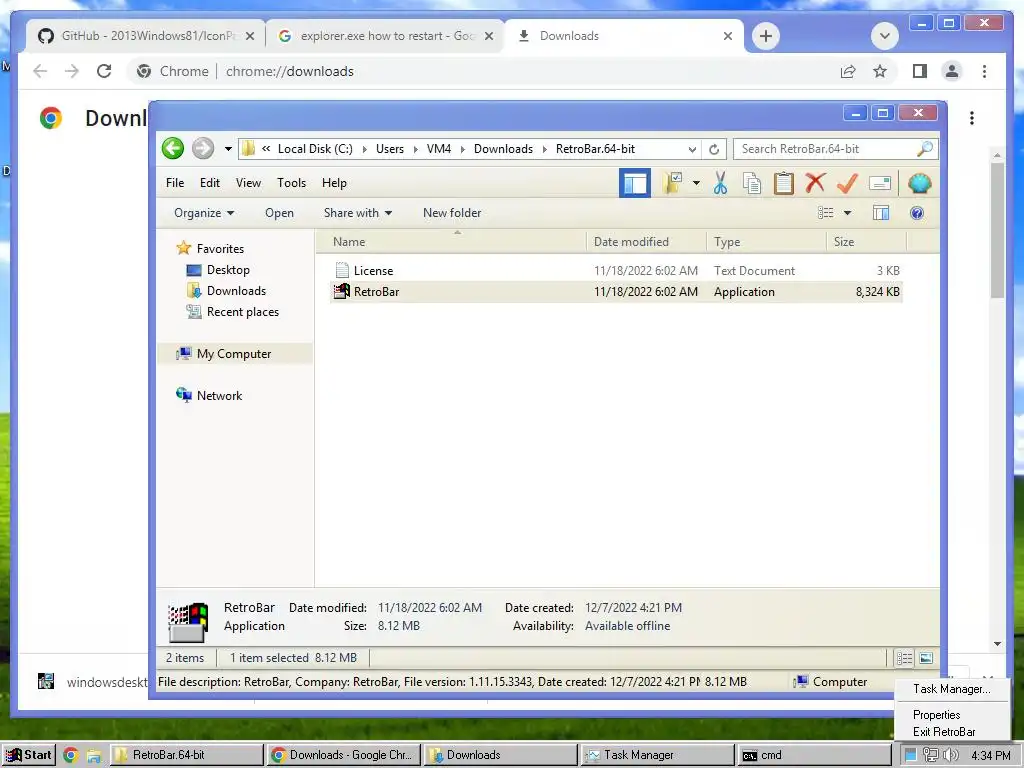
Task: Click the Paste clipboard icon
Action: 784,184
